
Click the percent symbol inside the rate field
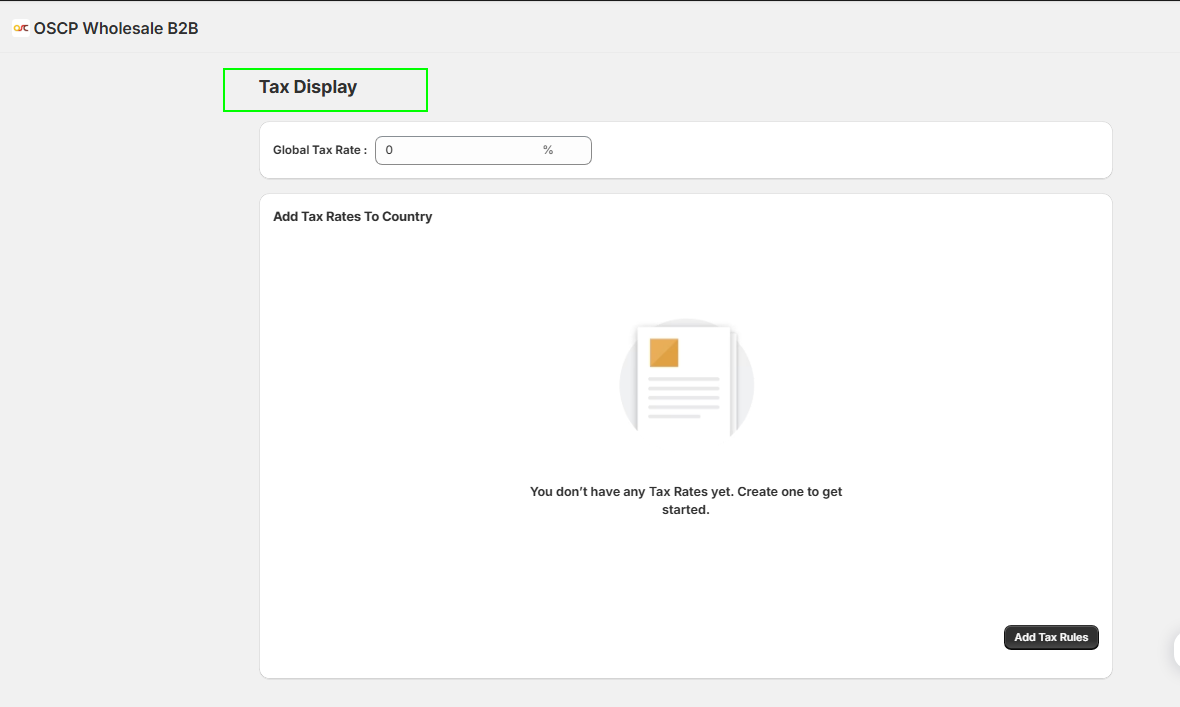tap(547, 150)
